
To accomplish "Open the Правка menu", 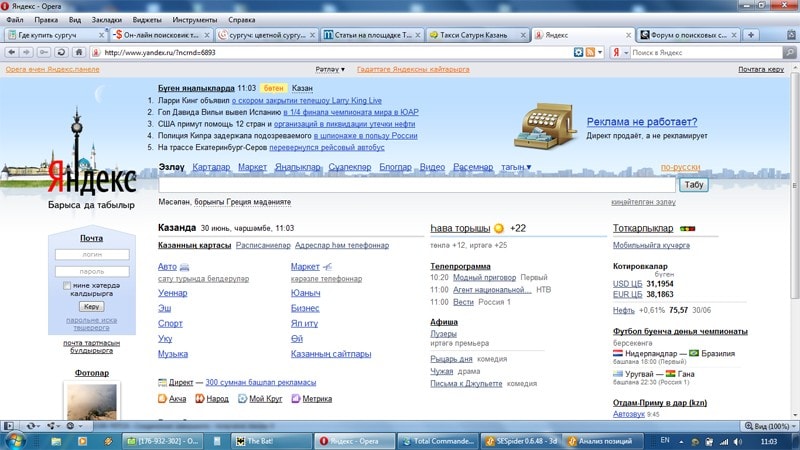I will [x=46, y=20].
